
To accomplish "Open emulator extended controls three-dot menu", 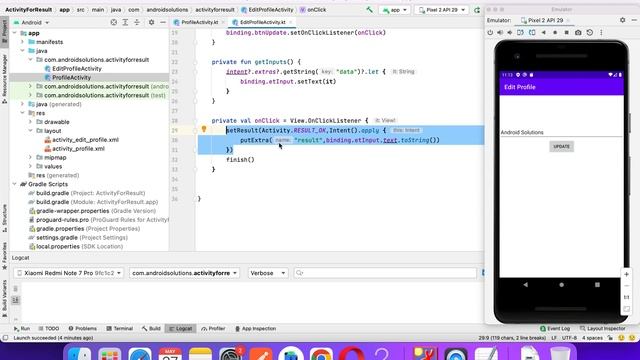I will (x=601, y=32).
